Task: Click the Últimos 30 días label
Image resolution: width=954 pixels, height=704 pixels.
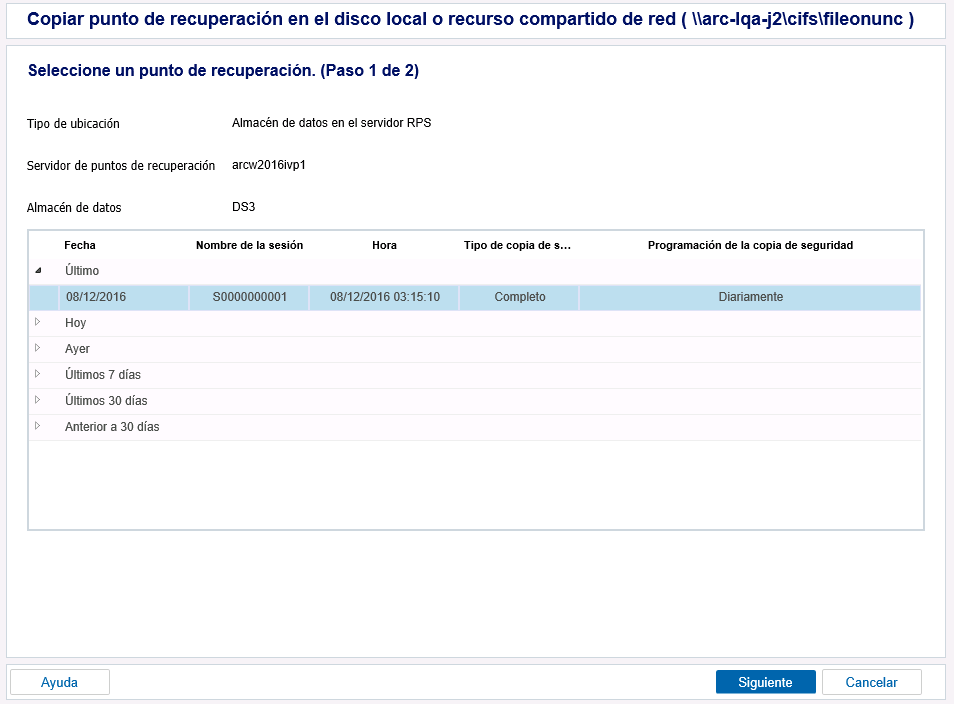Action: point(106,401)
